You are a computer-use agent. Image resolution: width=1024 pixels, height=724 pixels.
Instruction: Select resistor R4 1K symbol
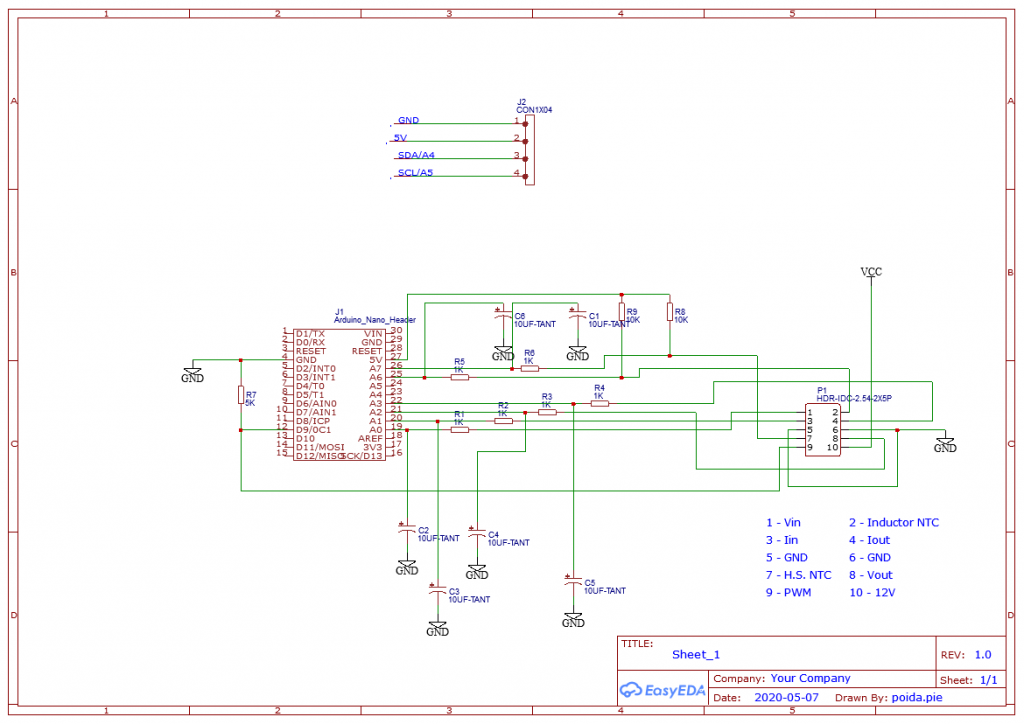pos(600,403)
